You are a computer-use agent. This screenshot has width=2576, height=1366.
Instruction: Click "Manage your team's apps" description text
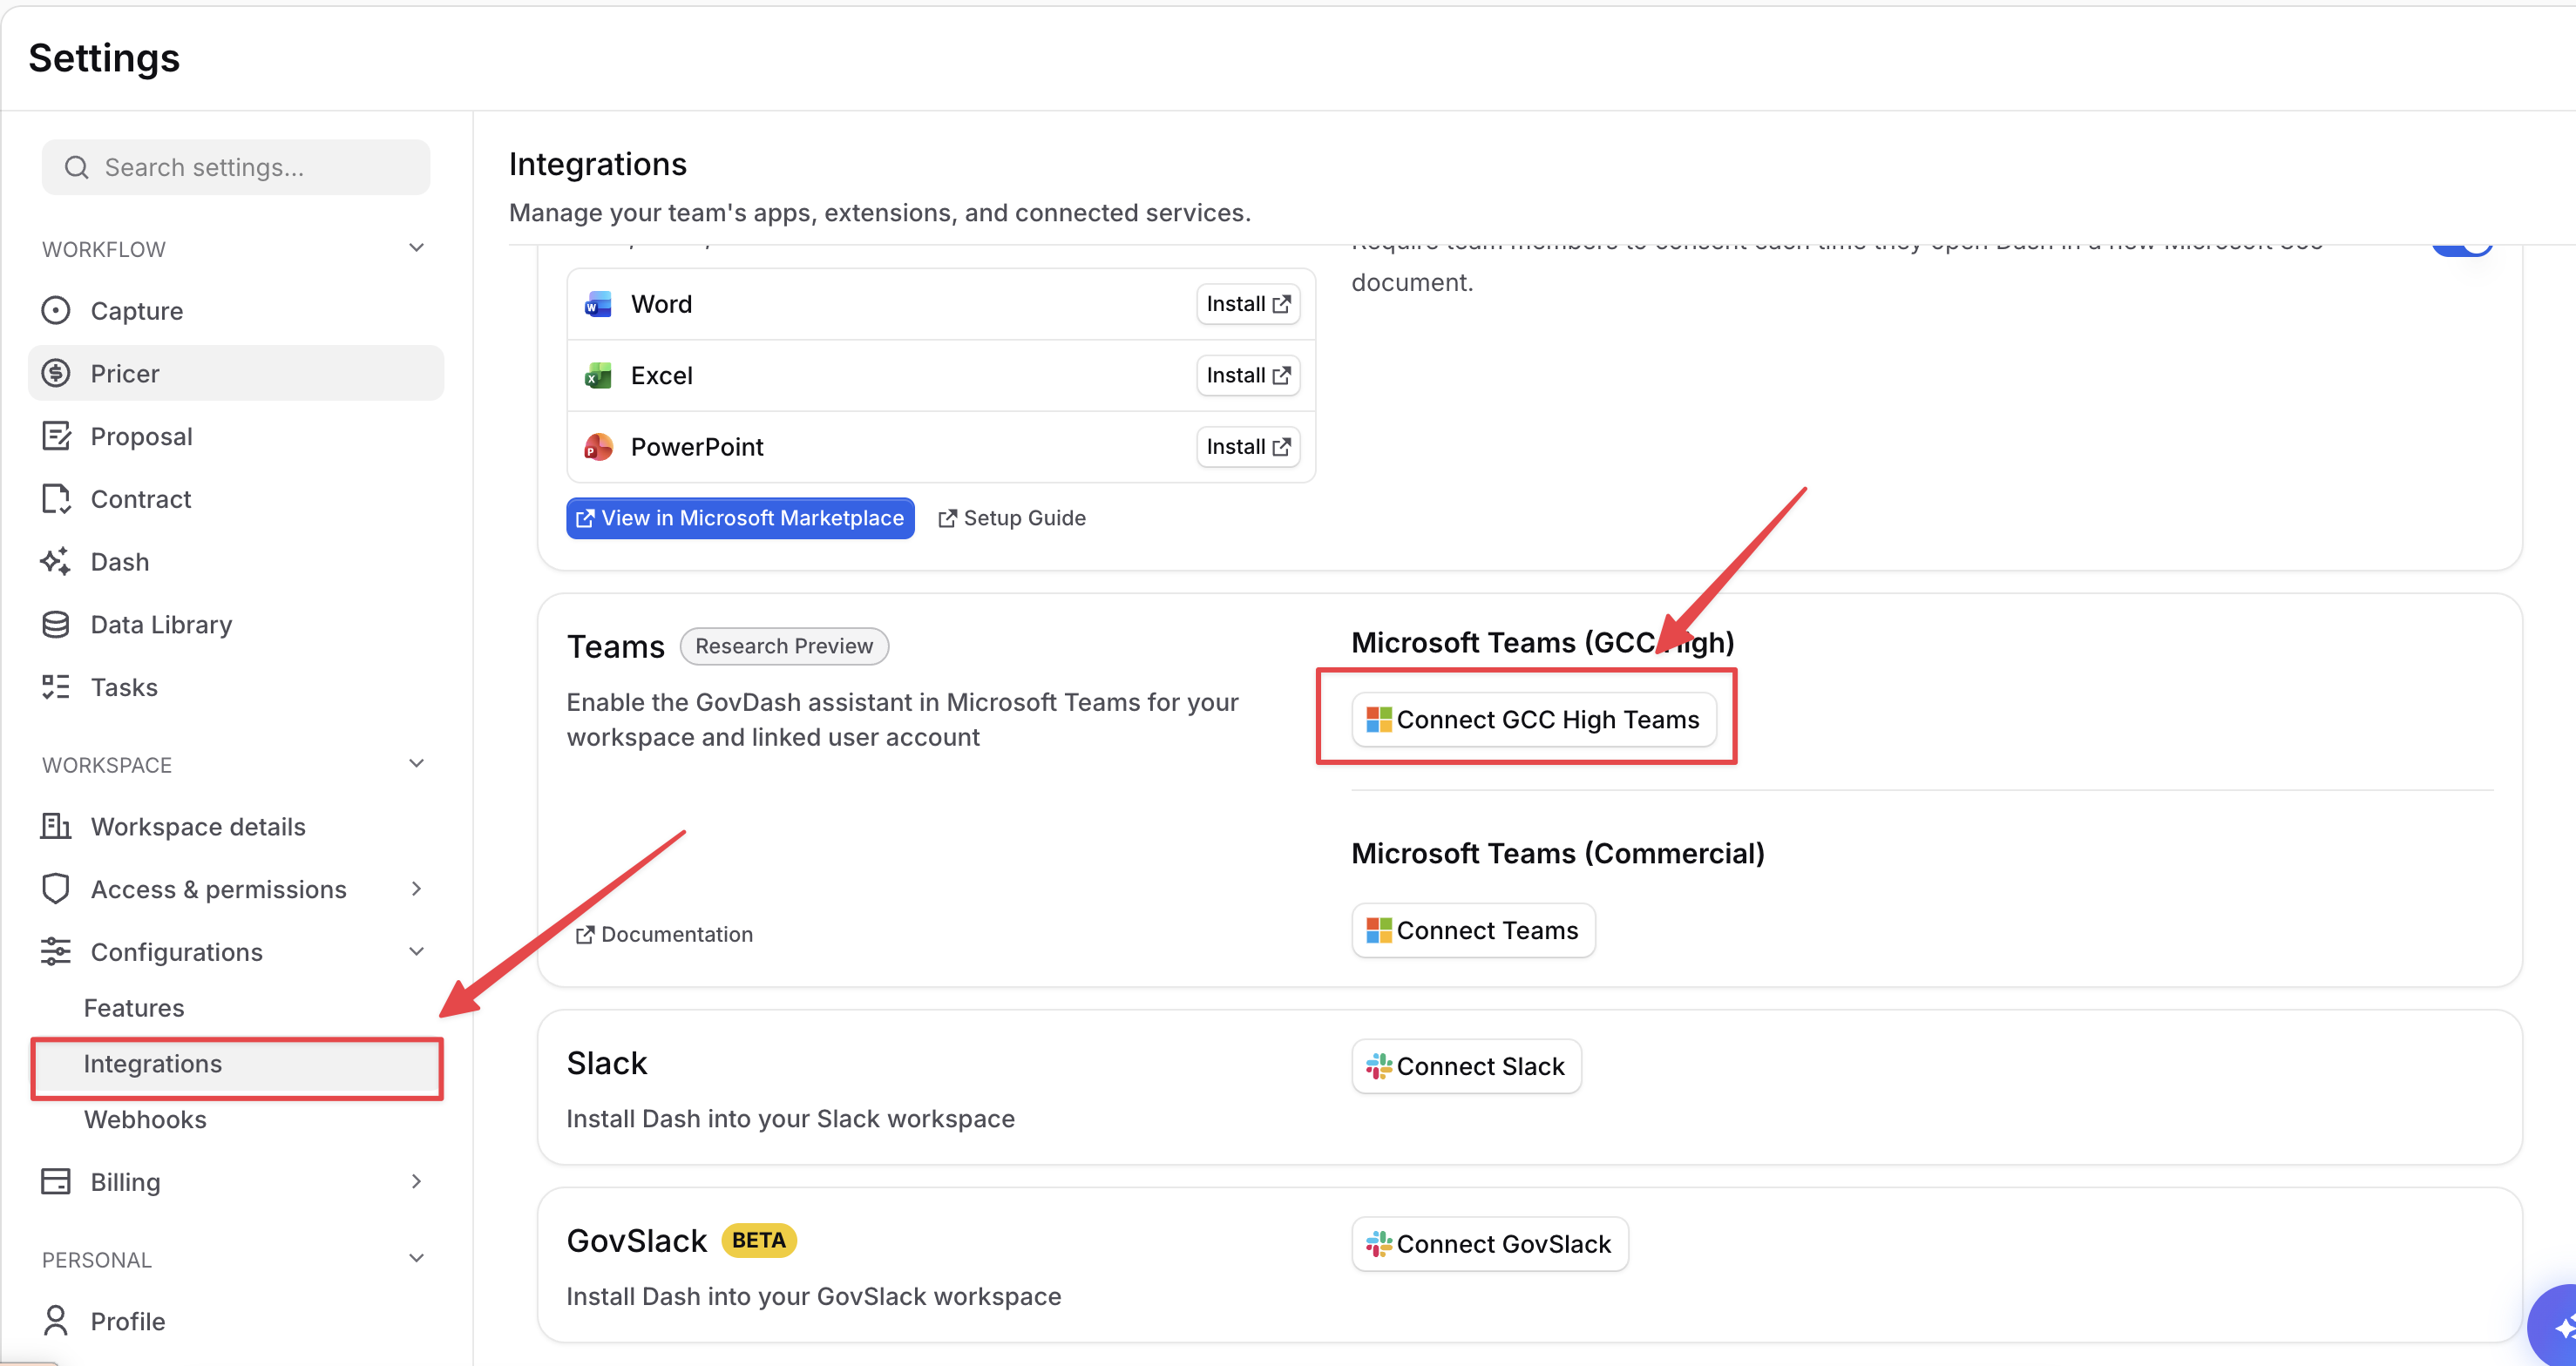[x=880, y=213]
